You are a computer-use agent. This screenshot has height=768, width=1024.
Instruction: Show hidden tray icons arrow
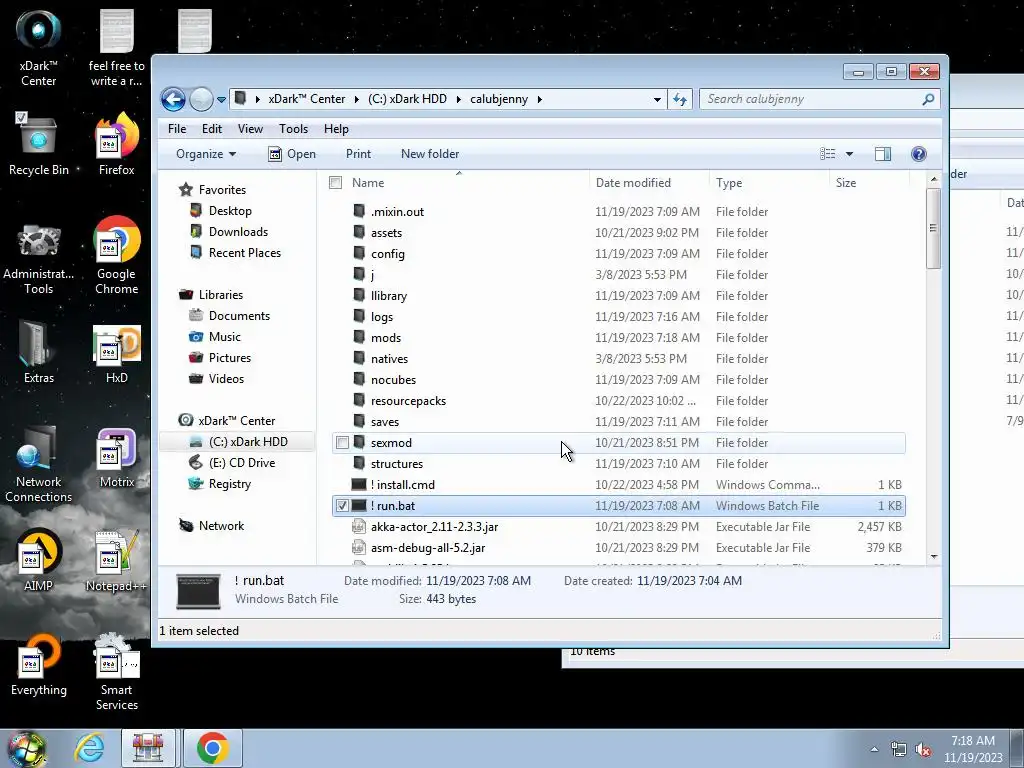click(874, 749)
